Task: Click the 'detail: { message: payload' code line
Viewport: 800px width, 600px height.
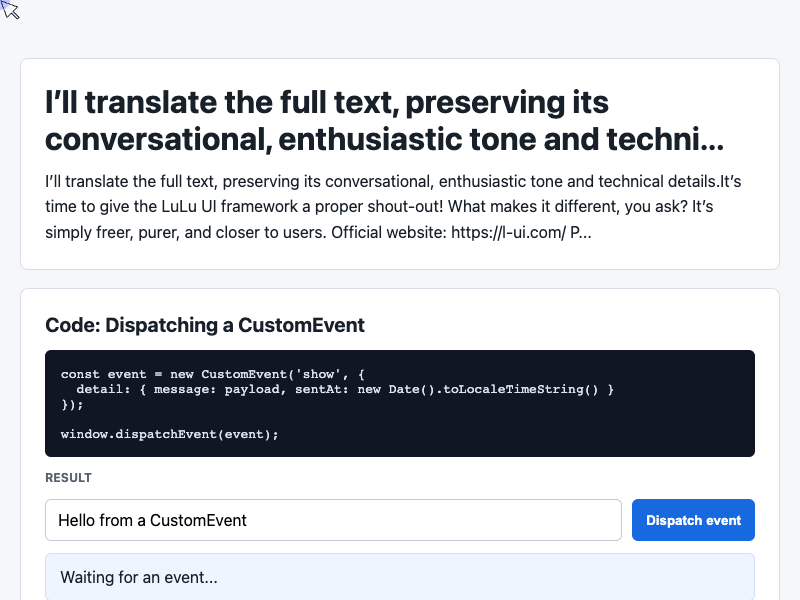Action: (x=345, y=389)
